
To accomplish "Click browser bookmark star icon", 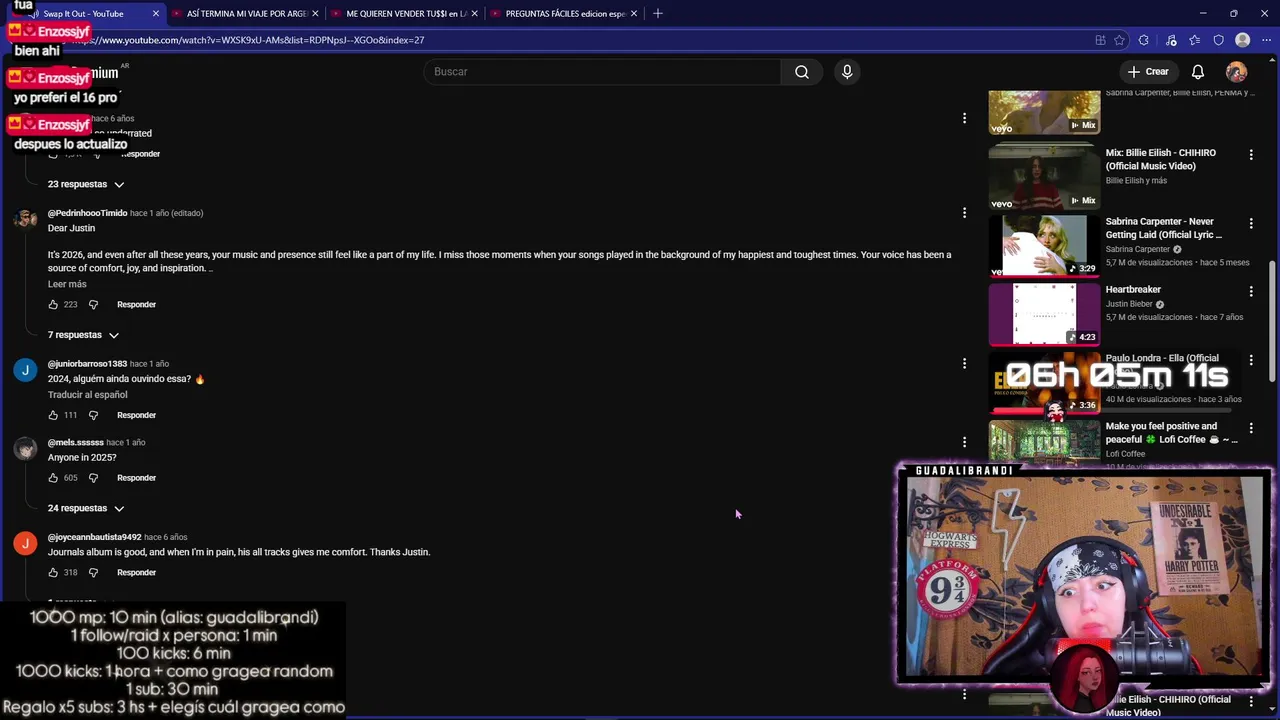I will click(1120, 40).
